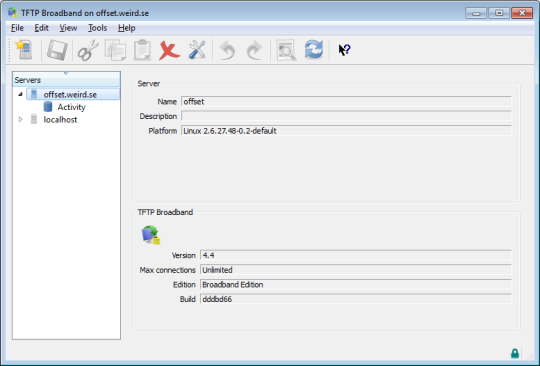540x366 pixels.
Task: Minimize the TFTP Broadband window
Action: [476, 13]
